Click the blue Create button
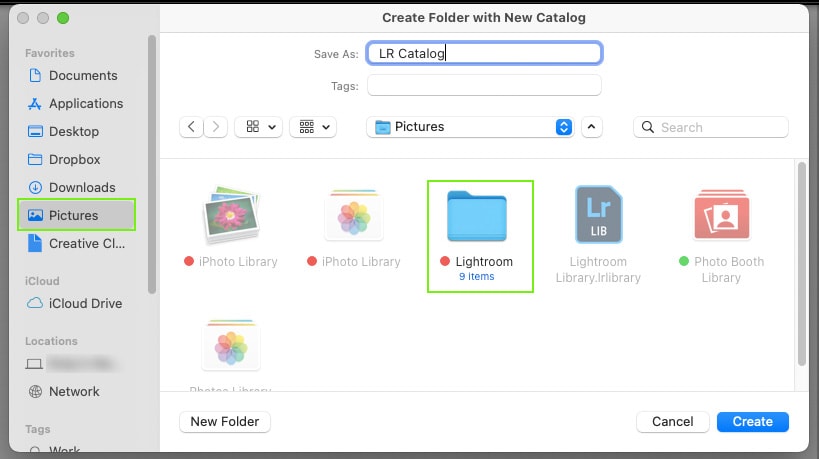819x459 pixels. pos(753,421)
